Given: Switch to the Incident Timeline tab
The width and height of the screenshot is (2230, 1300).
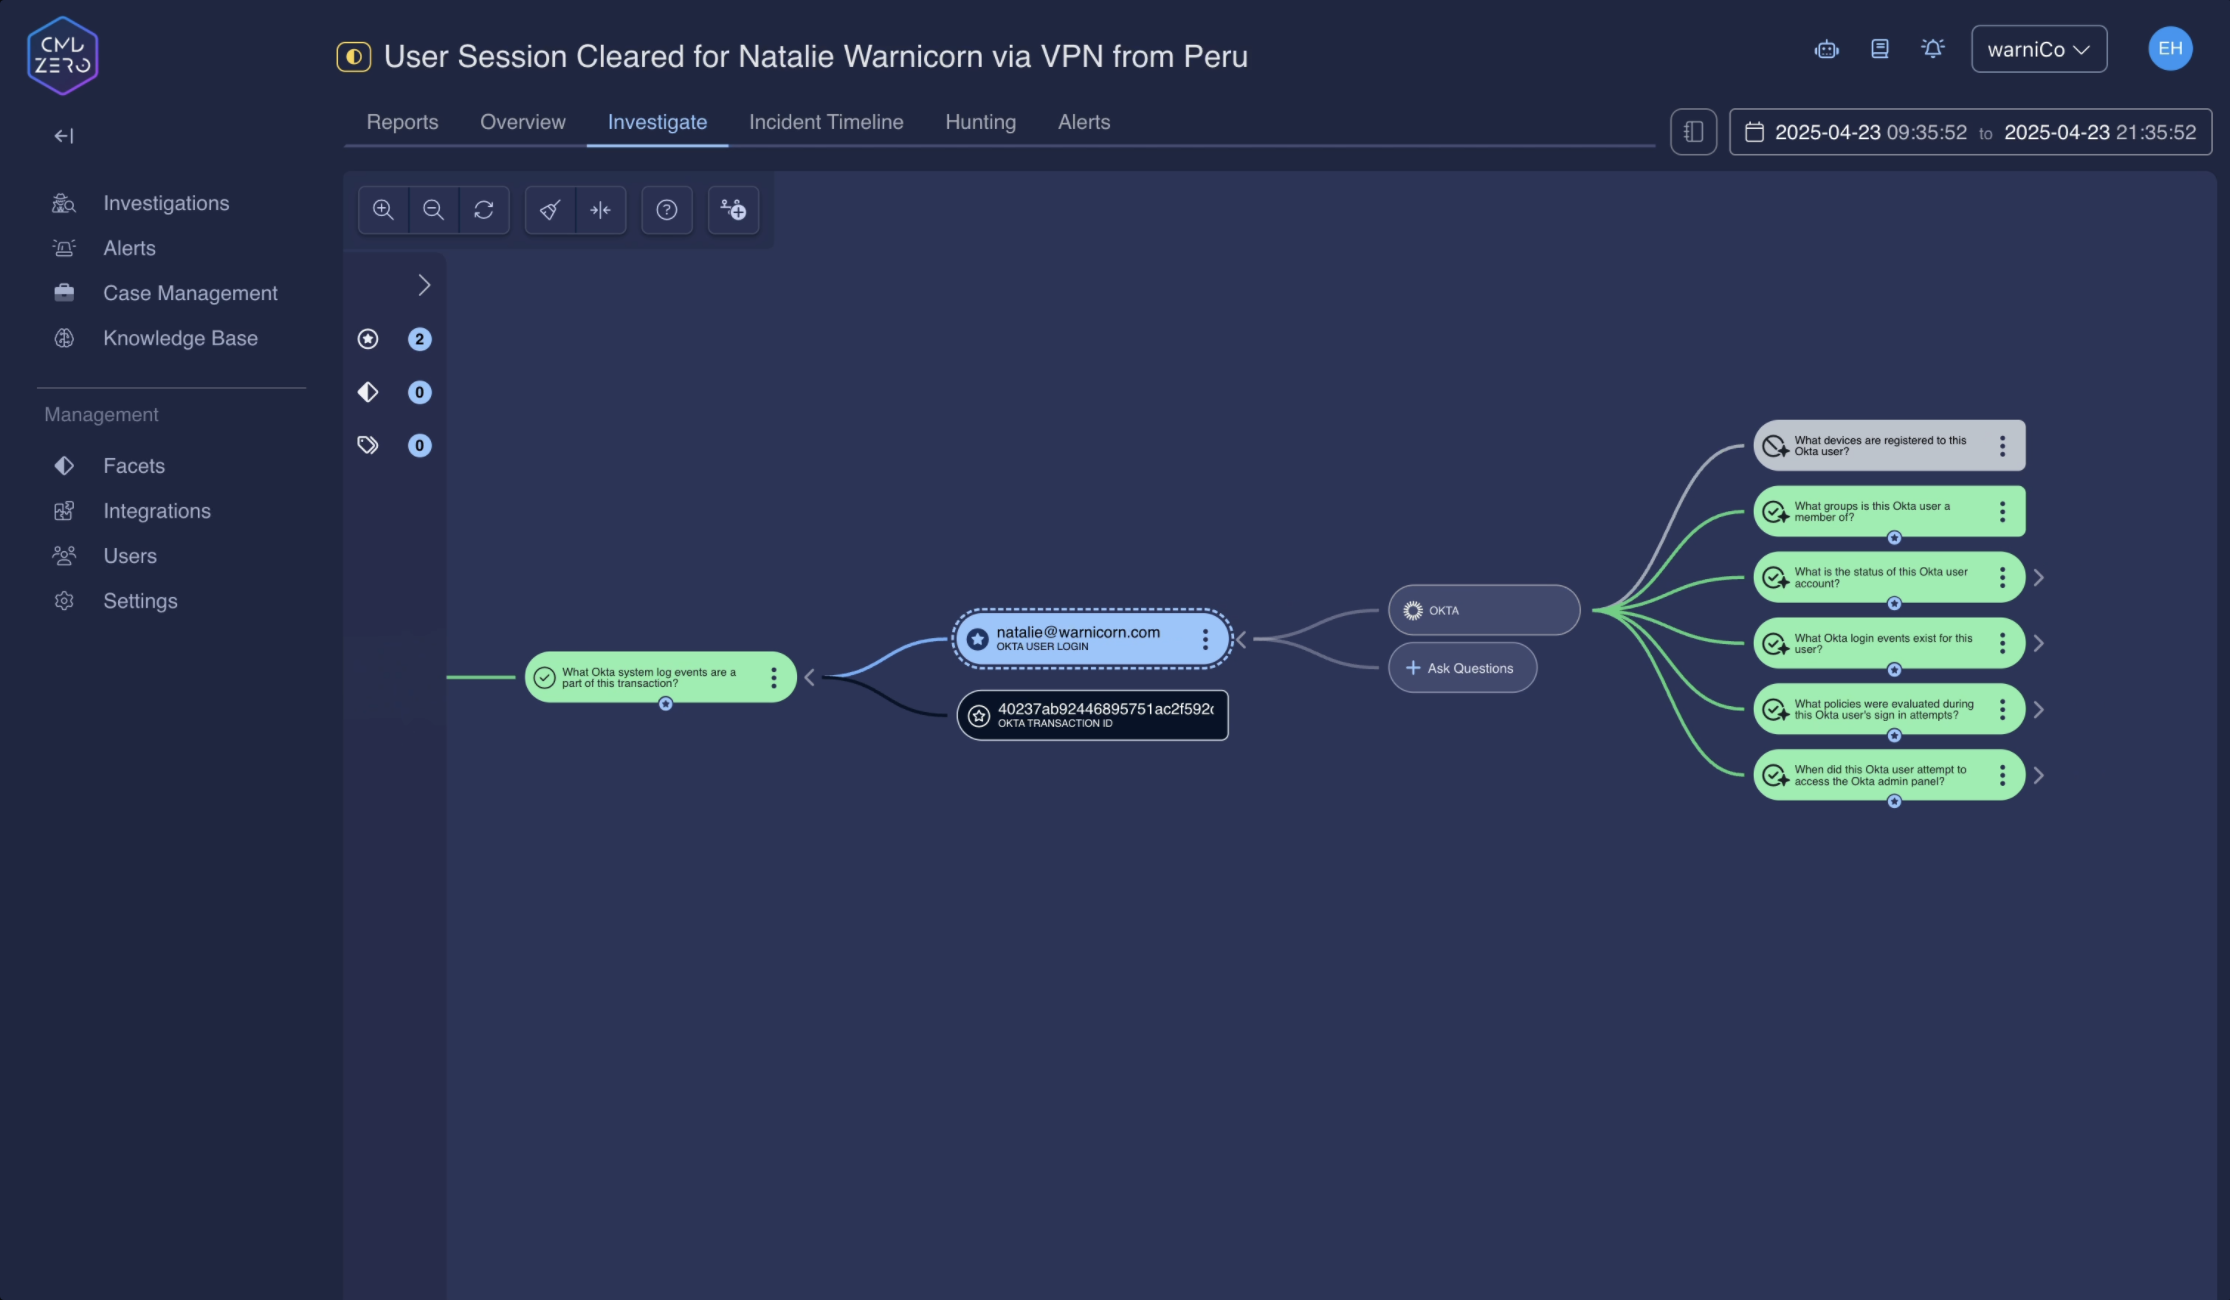Looking at the screenshot, I should click(x=826, y=122).
